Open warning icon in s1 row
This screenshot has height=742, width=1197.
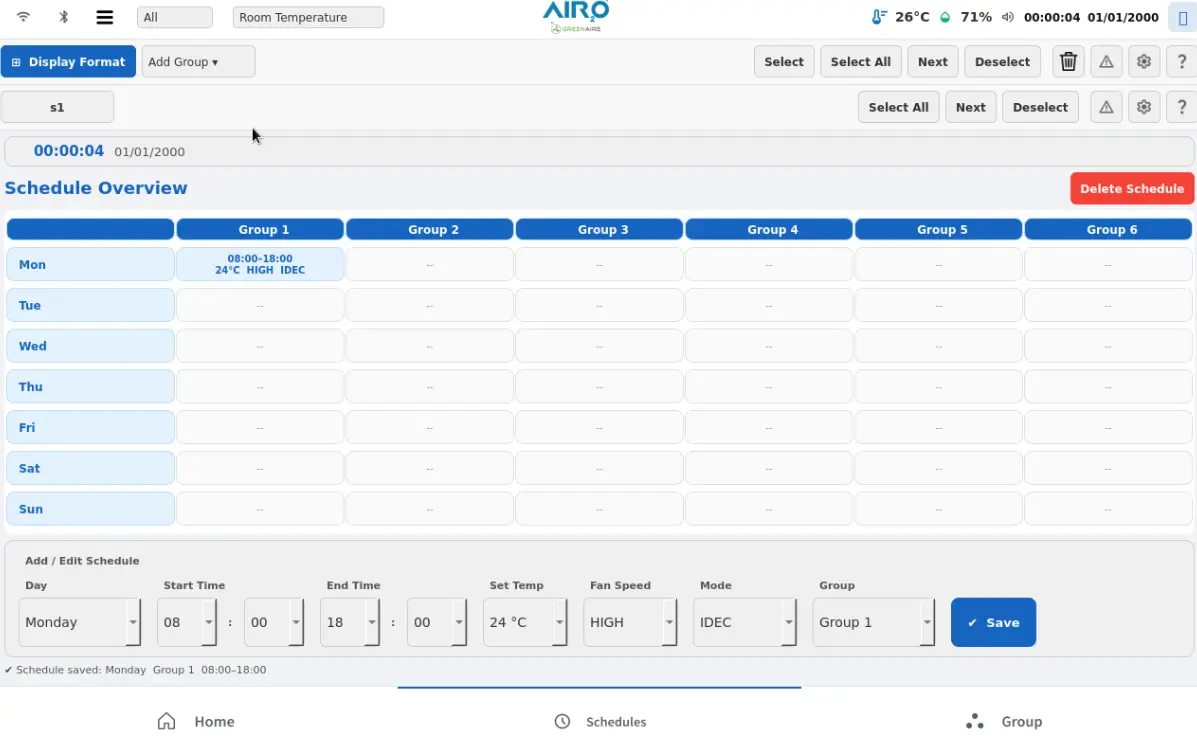(x=1105, y=107)
